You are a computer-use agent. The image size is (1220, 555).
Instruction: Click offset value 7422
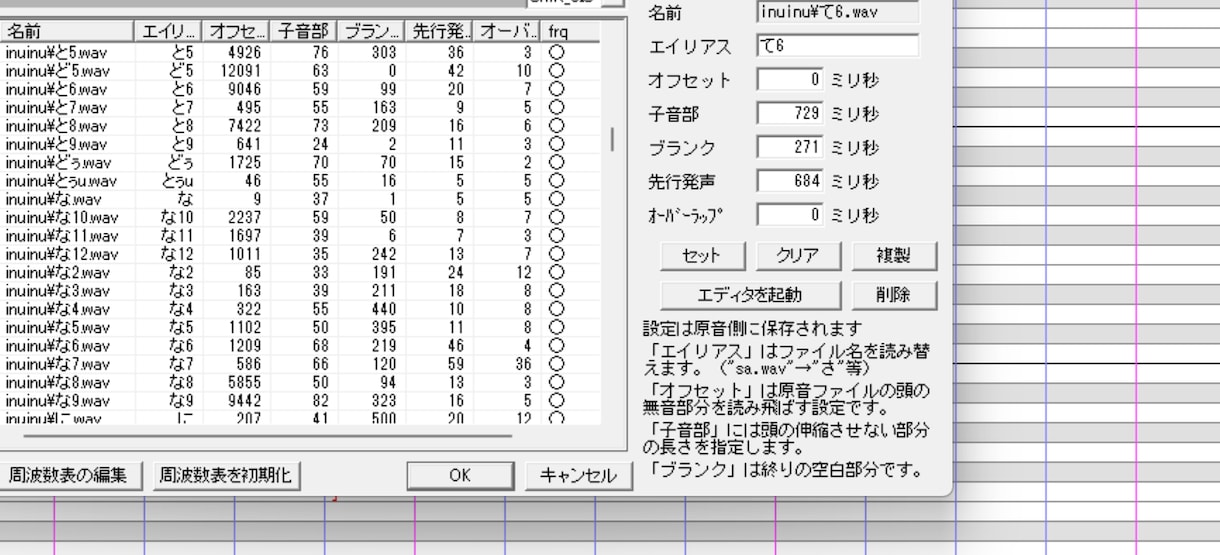(x=243, y=125)
